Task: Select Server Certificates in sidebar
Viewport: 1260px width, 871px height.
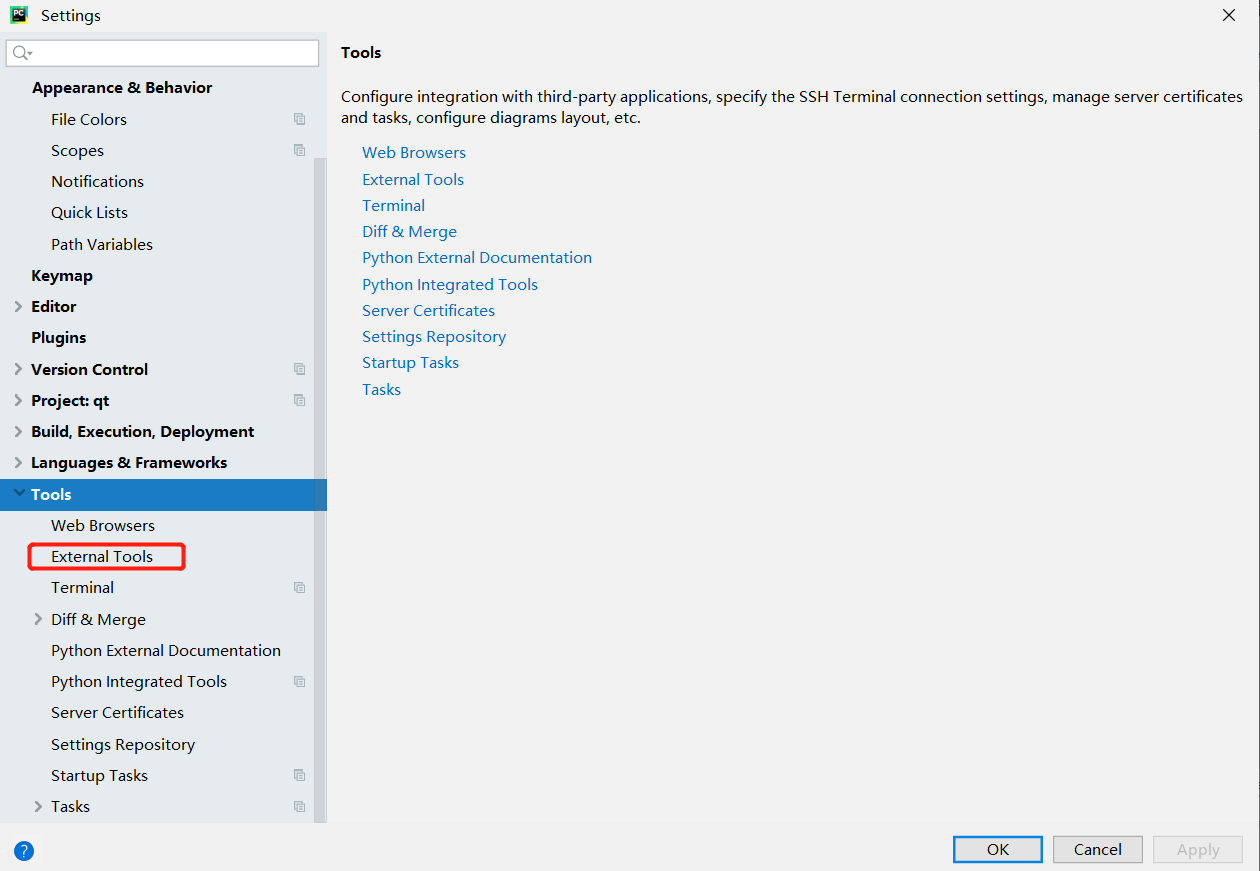Action: point(117,713)
